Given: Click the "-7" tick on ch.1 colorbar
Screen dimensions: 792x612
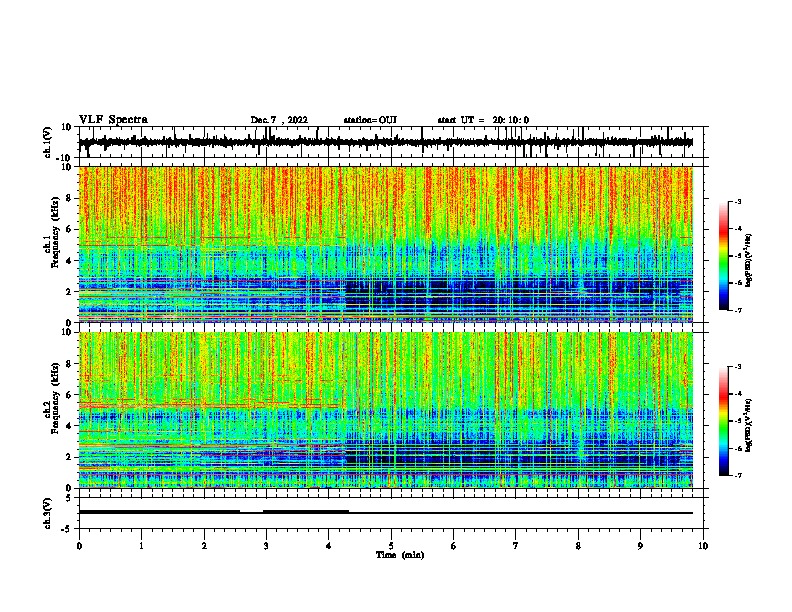Looking at the screenshot, I should pos(737,310).
